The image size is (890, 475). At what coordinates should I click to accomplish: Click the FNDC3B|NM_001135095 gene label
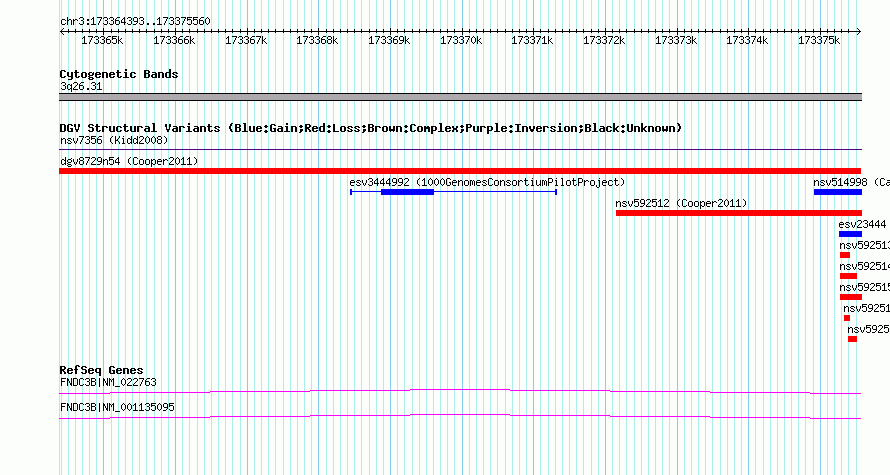pyautogui.click(x=117, y=407)
